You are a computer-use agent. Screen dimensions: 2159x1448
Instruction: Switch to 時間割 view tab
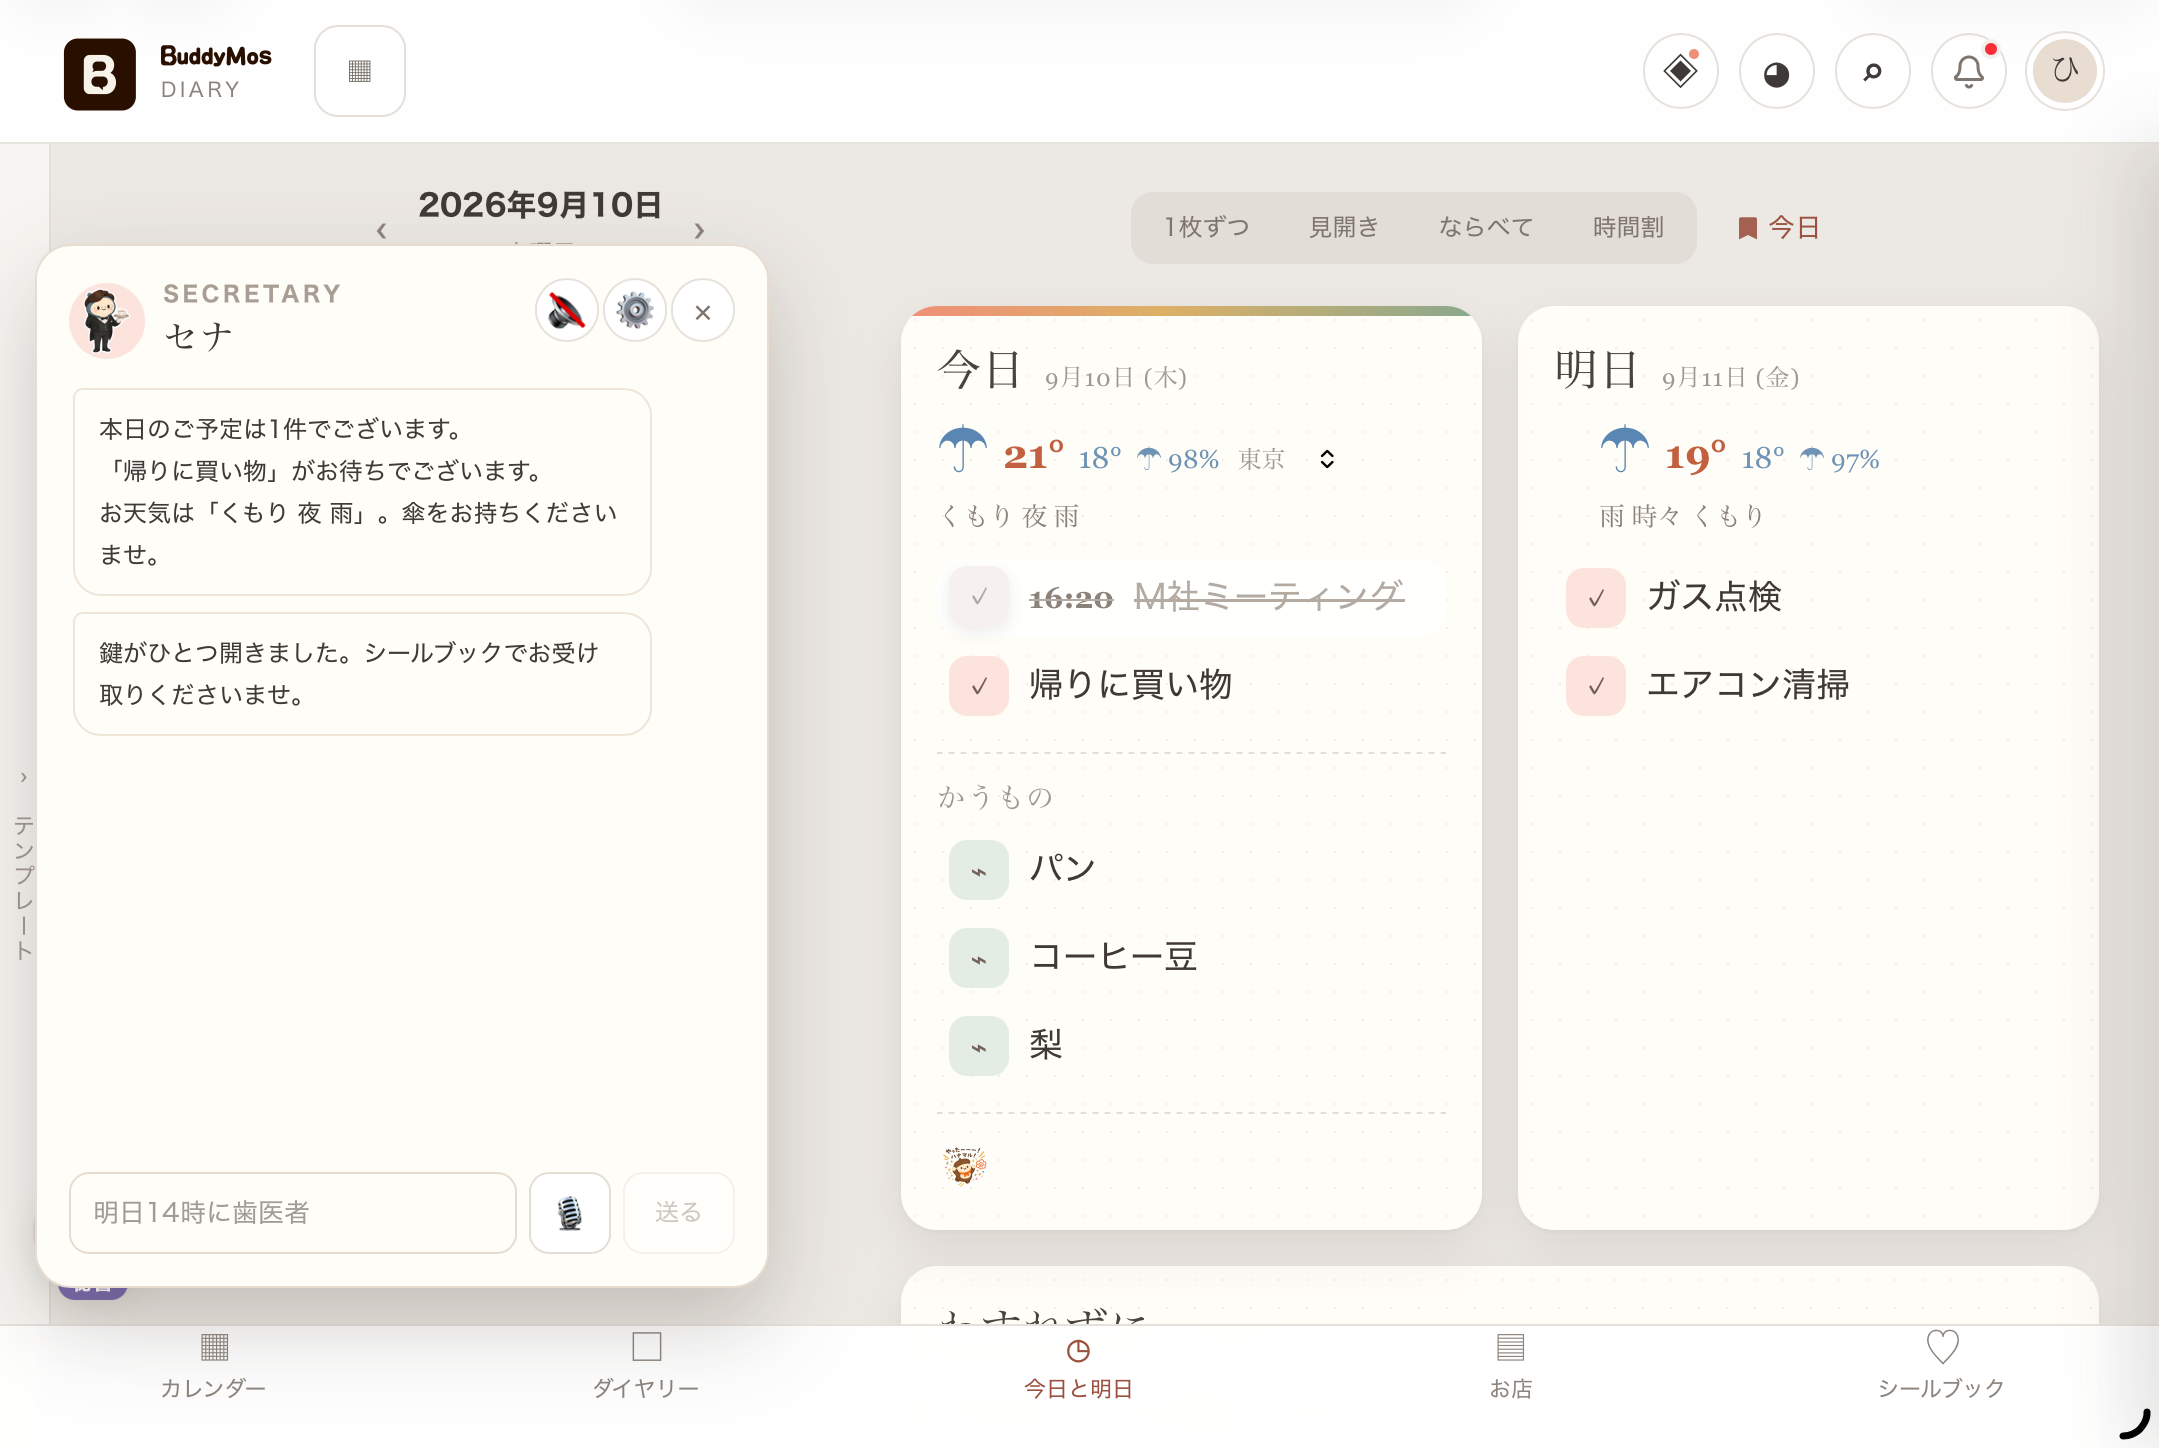pos(1627,228)
